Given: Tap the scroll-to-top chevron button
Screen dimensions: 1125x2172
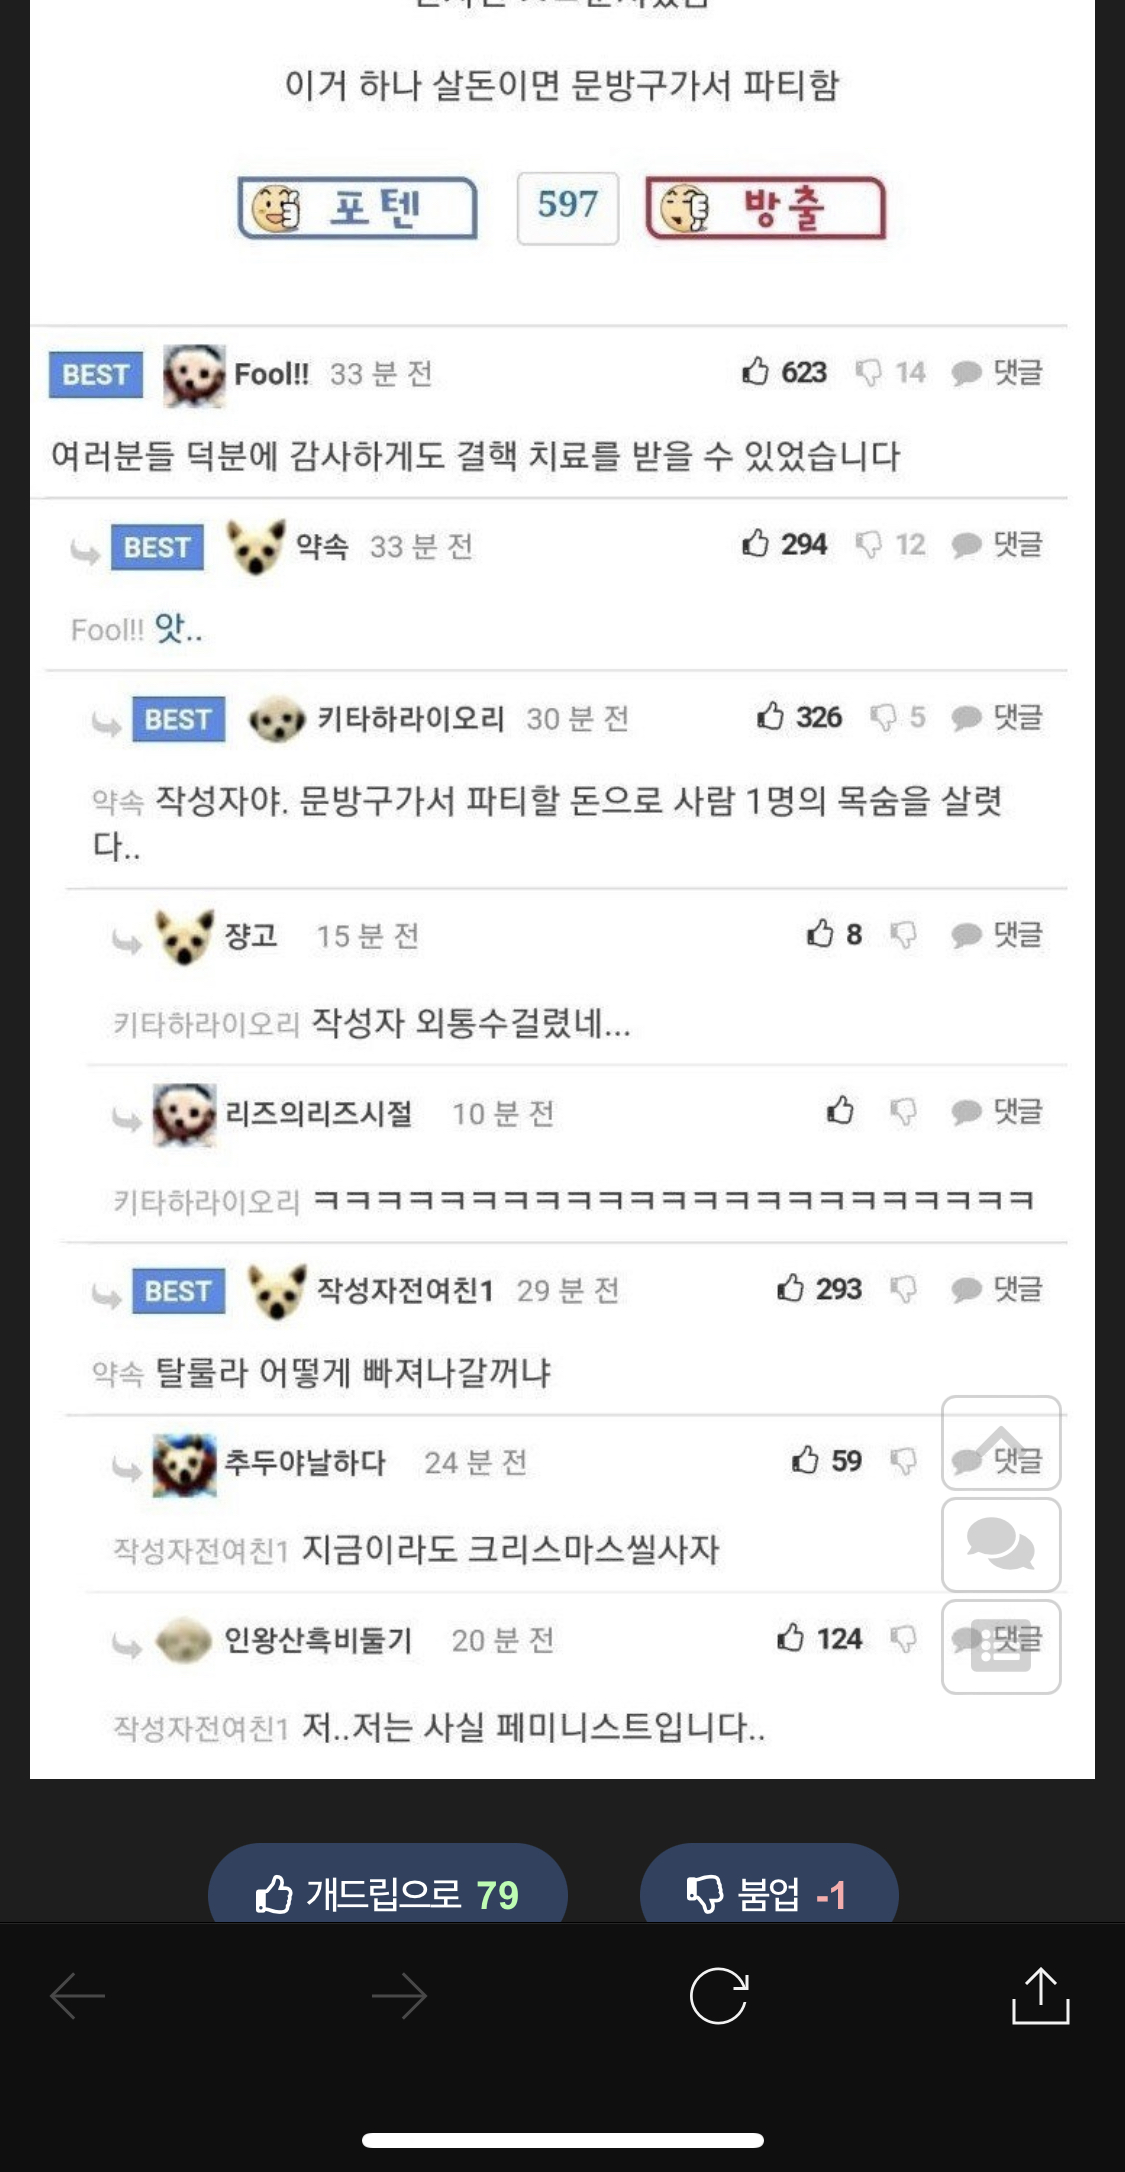Looking at the screenshot, I should coord(1001,1443).
